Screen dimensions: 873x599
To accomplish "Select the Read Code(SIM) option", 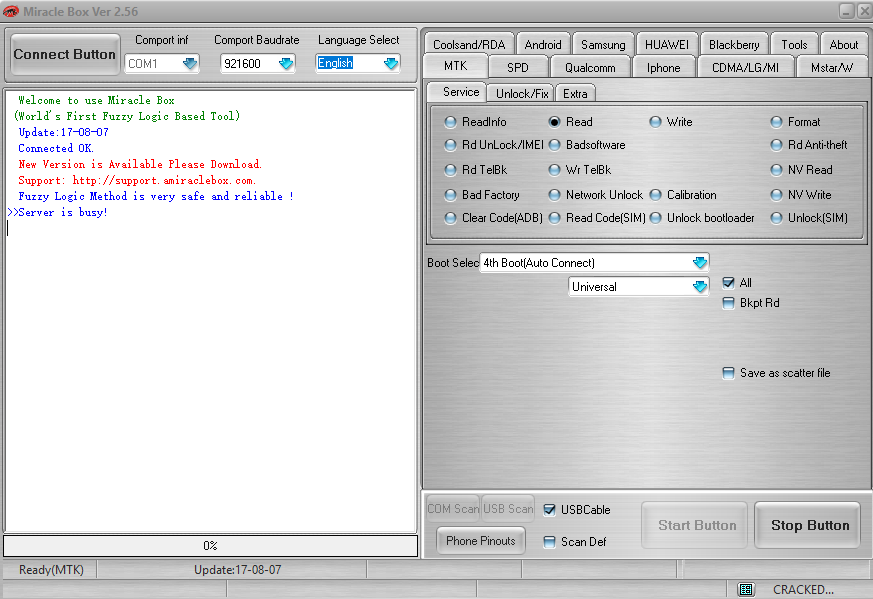I will [597, 218].
